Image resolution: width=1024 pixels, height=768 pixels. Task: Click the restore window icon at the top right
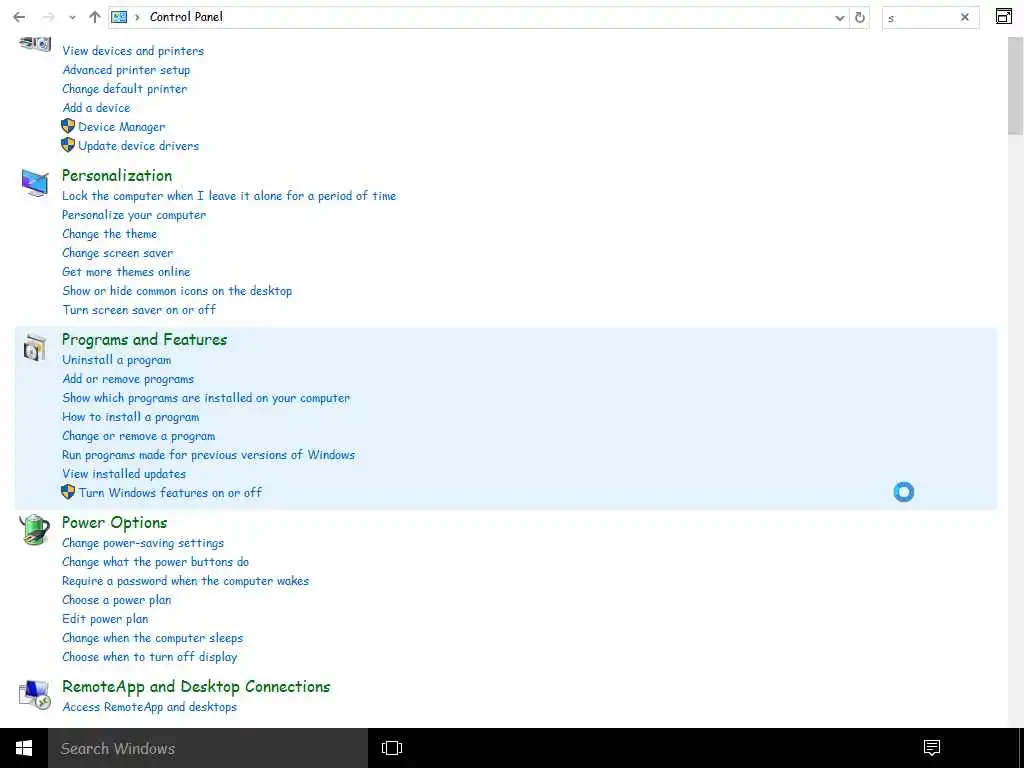pos(1004,16)
